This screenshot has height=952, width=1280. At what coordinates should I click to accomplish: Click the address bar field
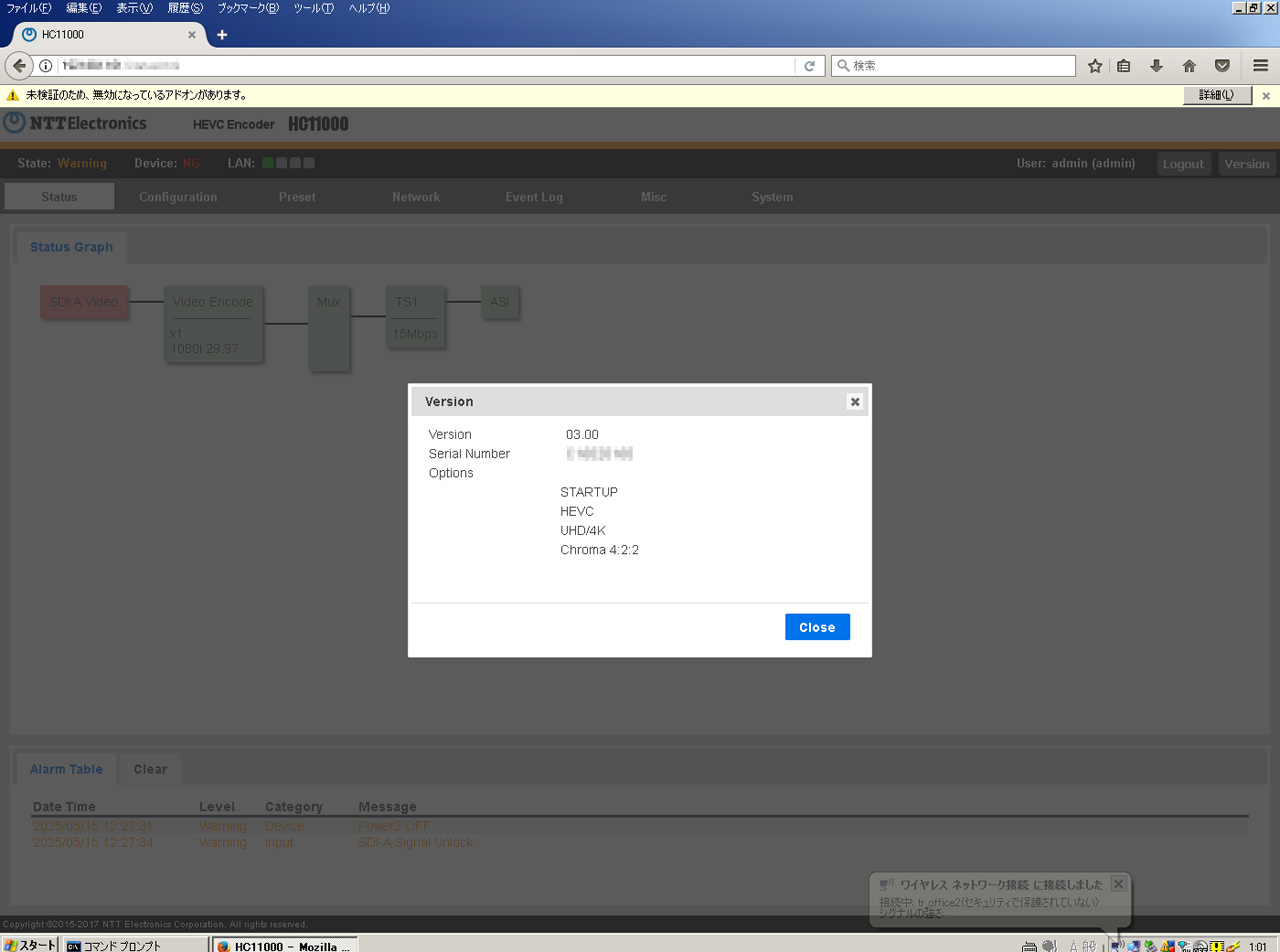coord(425,66)
